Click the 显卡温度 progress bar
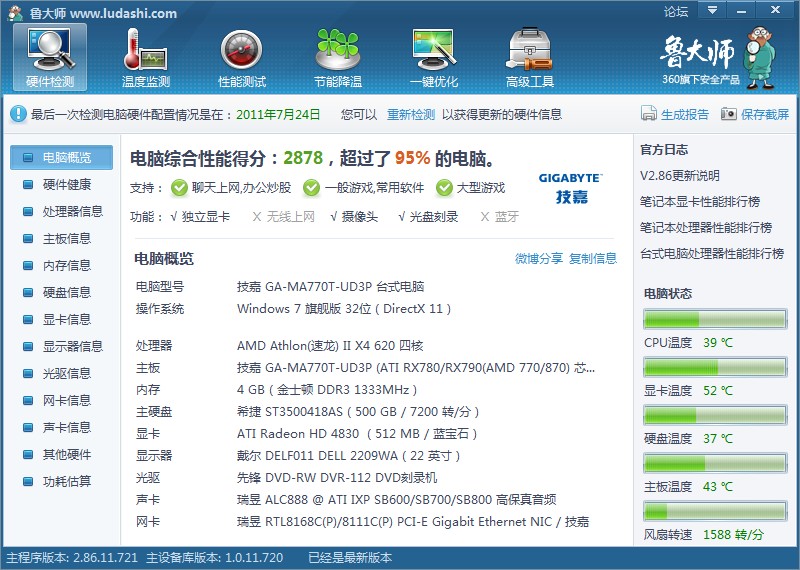The width and height of the screenshot is (800, 570). [x=715, y=367]
